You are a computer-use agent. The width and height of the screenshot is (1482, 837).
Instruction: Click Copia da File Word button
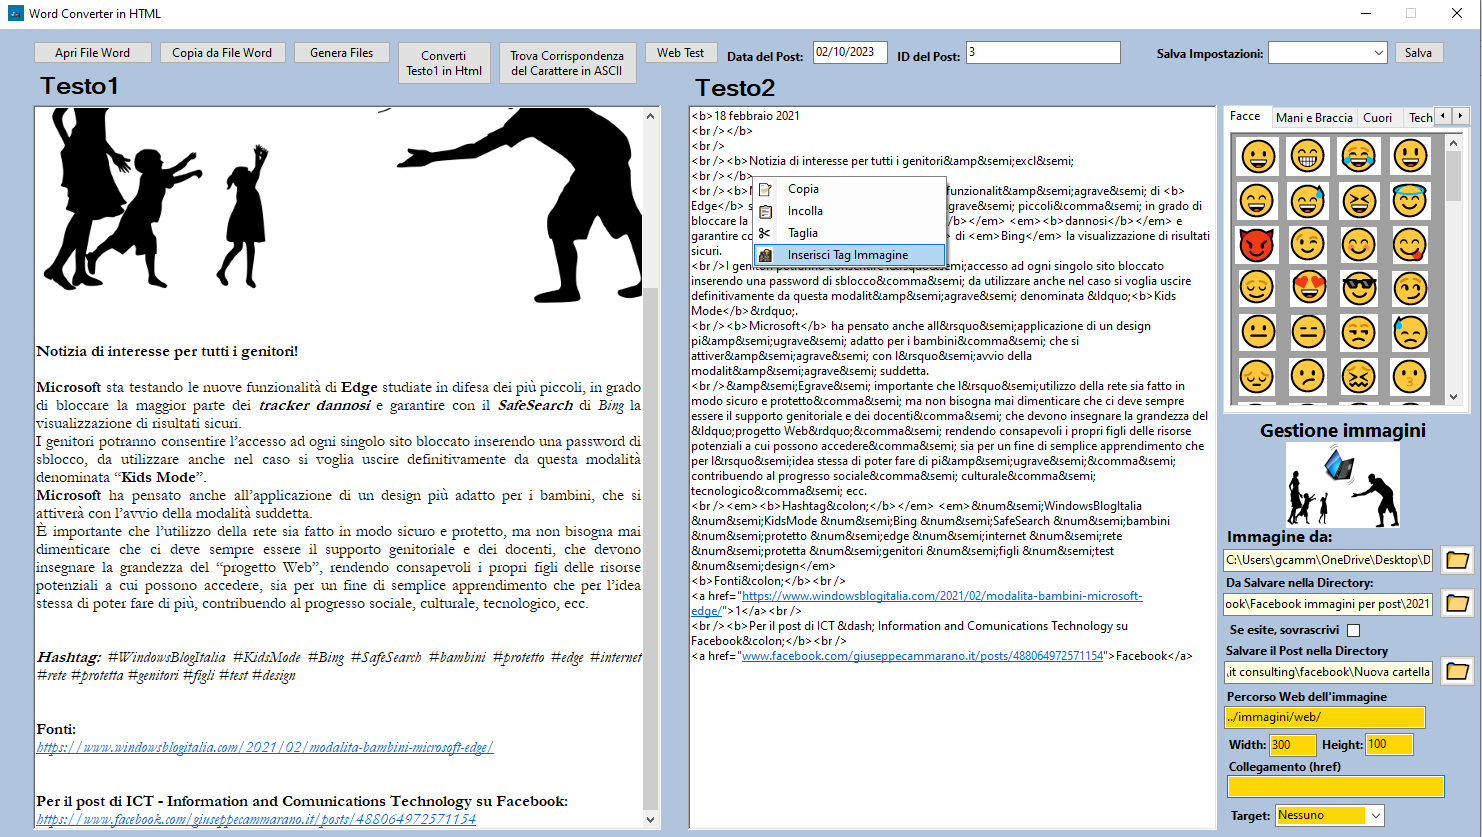point(222,53)
